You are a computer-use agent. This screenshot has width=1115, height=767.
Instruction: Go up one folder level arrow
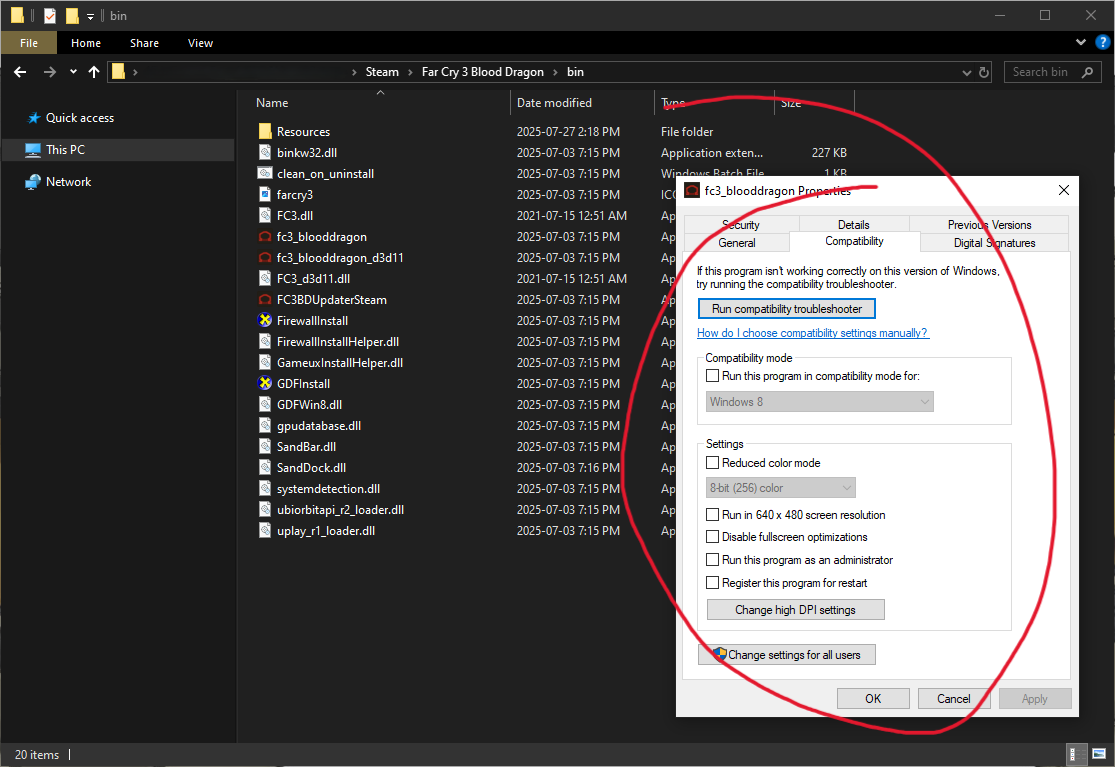[94, 72]
